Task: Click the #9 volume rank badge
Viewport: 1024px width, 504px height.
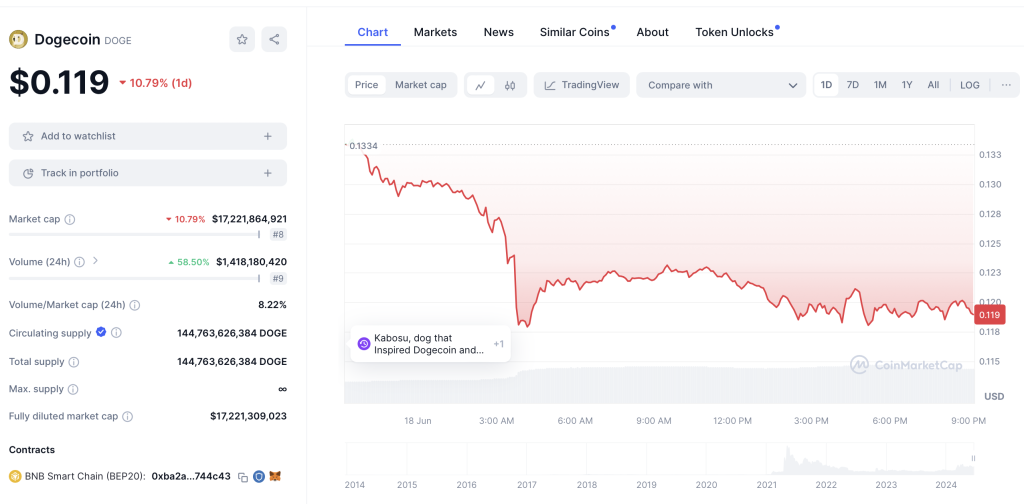Action: coord(278,279)
